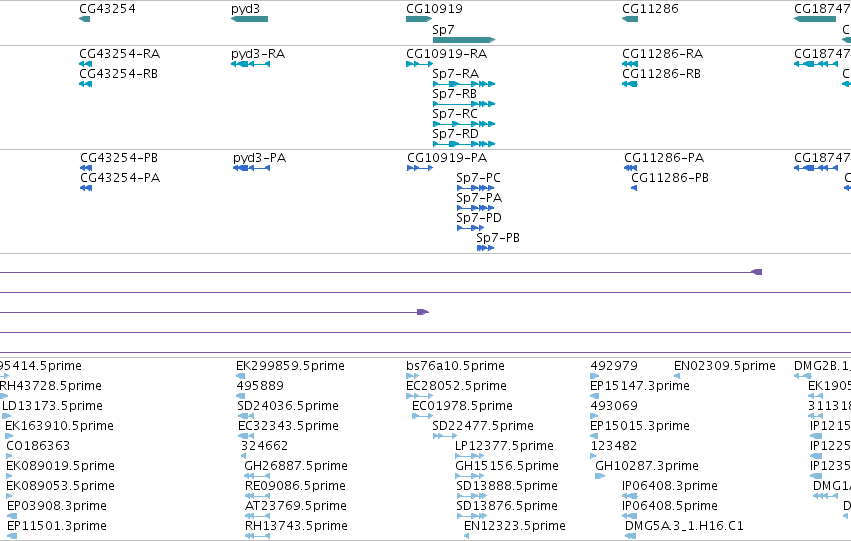Select transcript CG43254-RA

pos(119,54)
